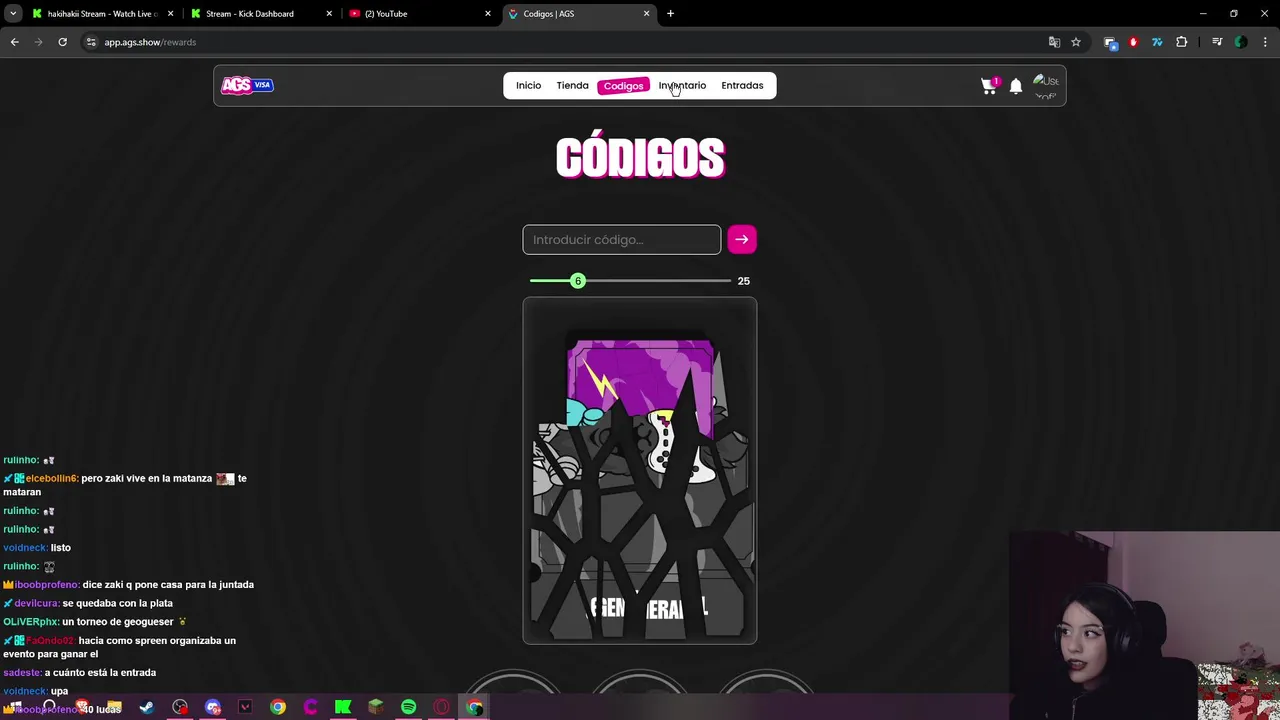Close the YouTube tab
This screenshot has width=1280, height=720.
click(488, 14)
